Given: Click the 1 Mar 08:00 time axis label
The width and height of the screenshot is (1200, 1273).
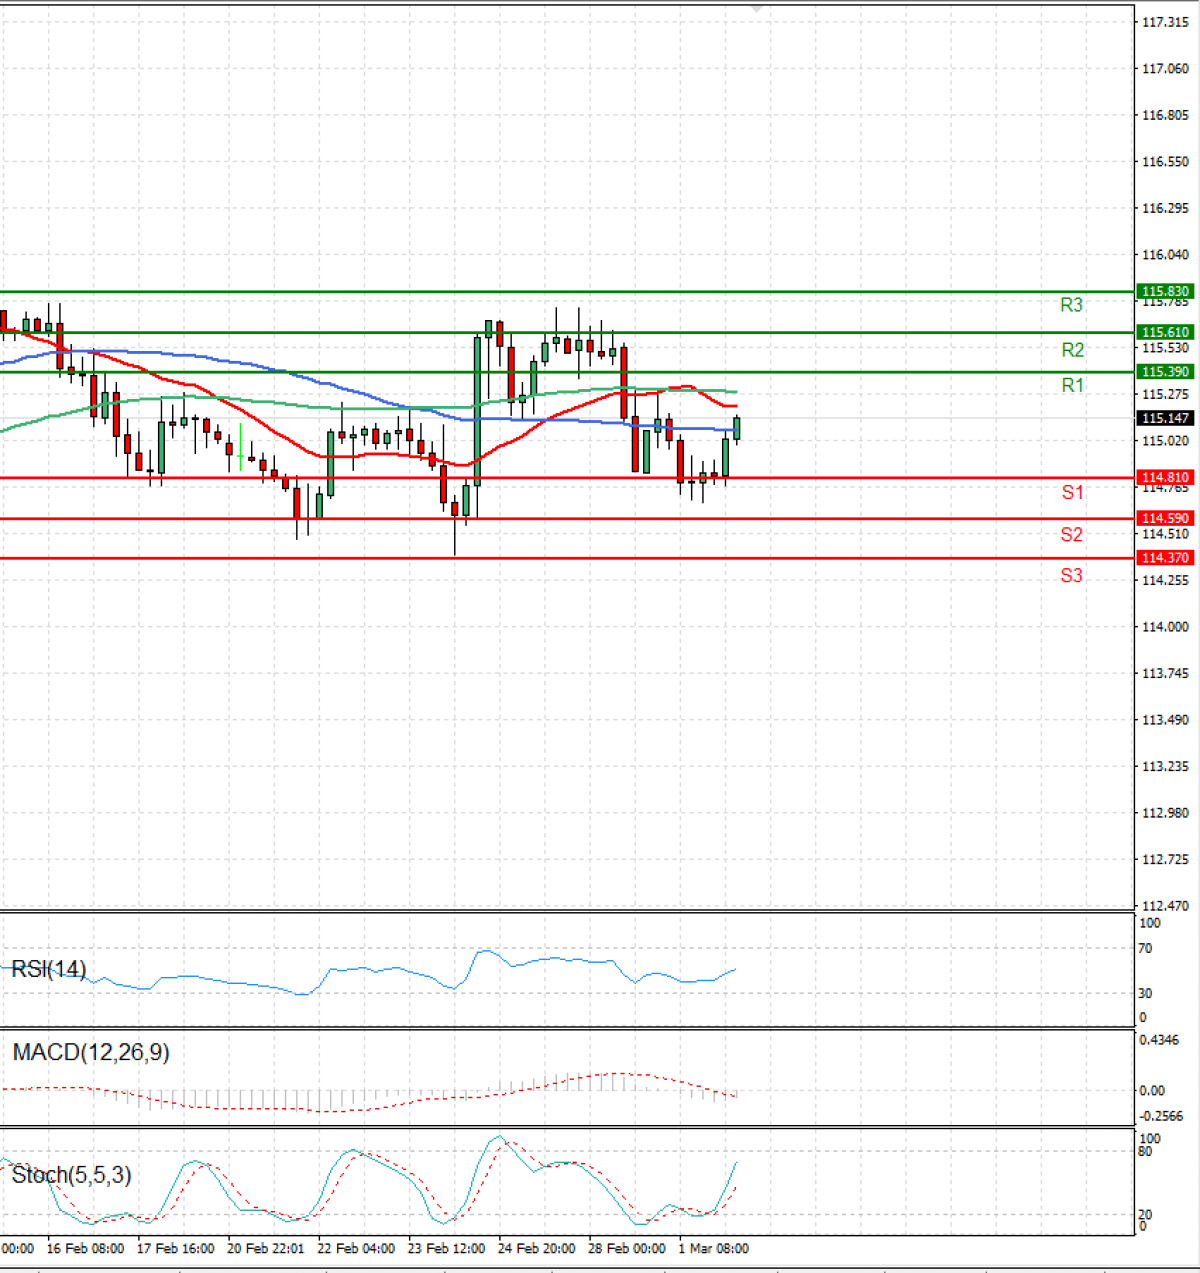Looking at the screenshot, I should click(713, 1248).
